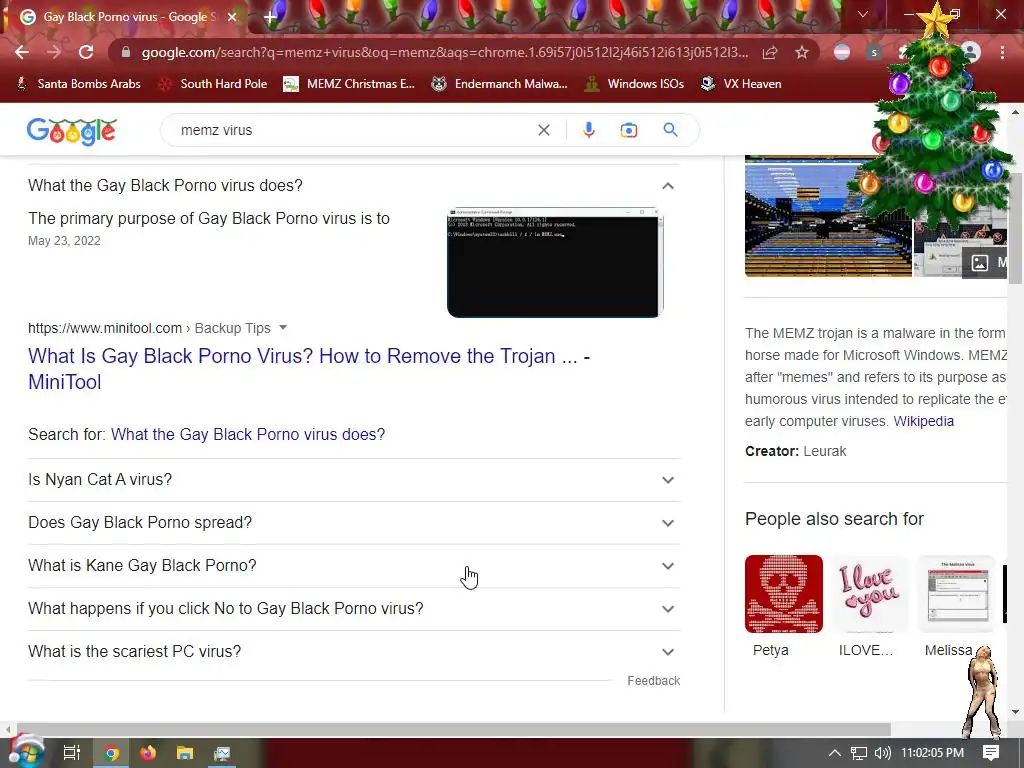Viewport: 1024px width, 768px height.
Task: Open the Wikipedia link in the knowledge panel
Action: click(923, 421)
